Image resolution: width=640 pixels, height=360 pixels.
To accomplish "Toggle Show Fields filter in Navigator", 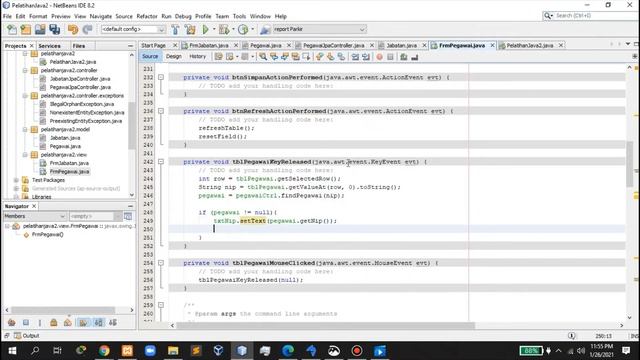I will point(26,322).
